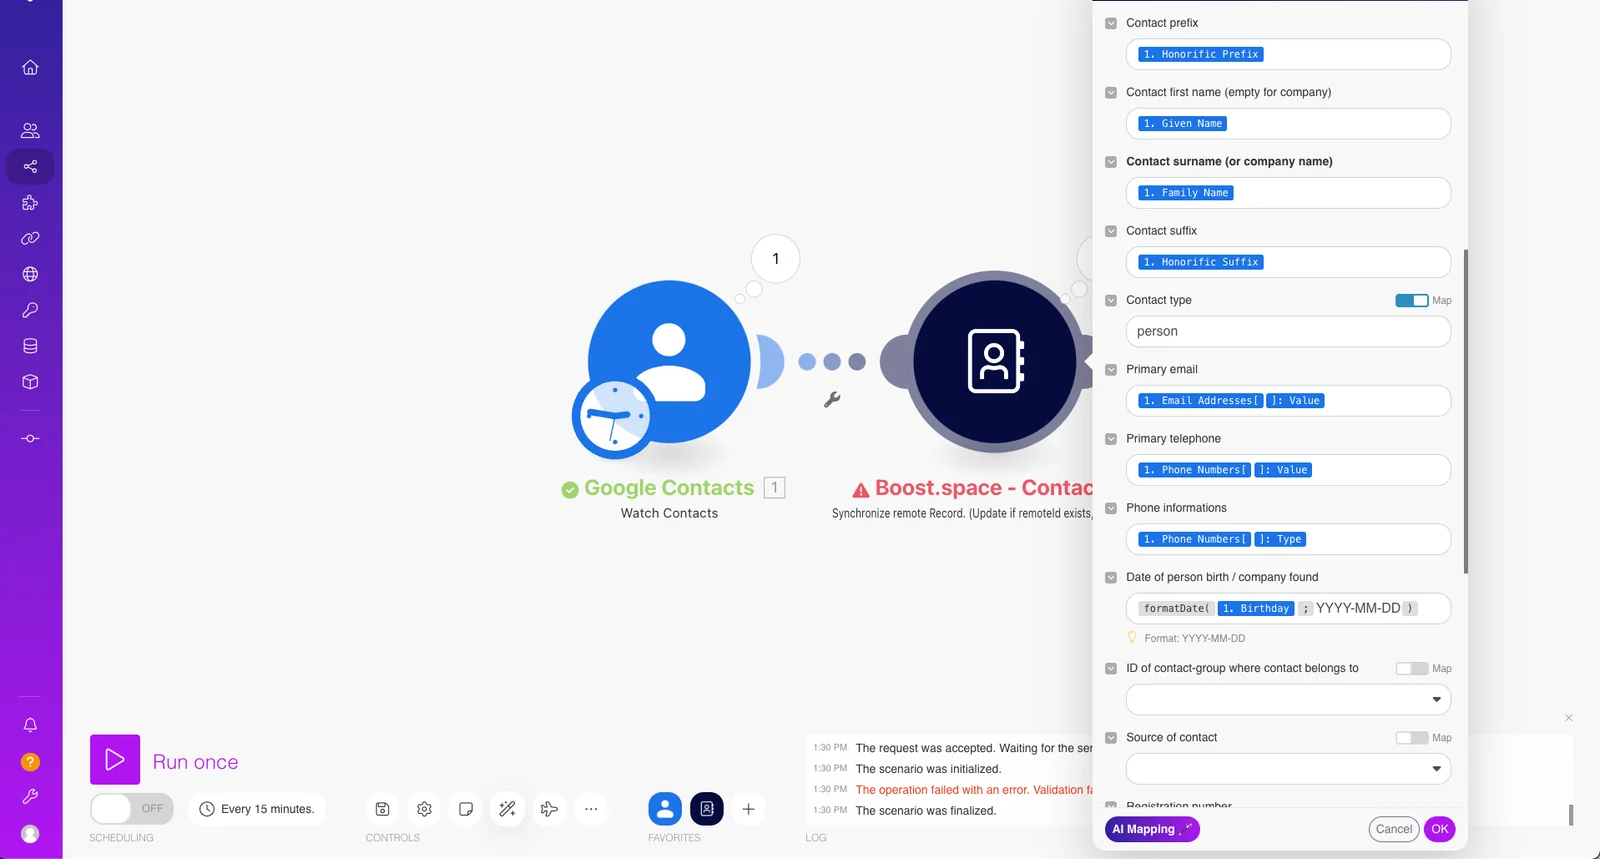Screen dimensions: 1600x859
Task: Click the Contact type field showing person
Action: [x=1288, y=331]
